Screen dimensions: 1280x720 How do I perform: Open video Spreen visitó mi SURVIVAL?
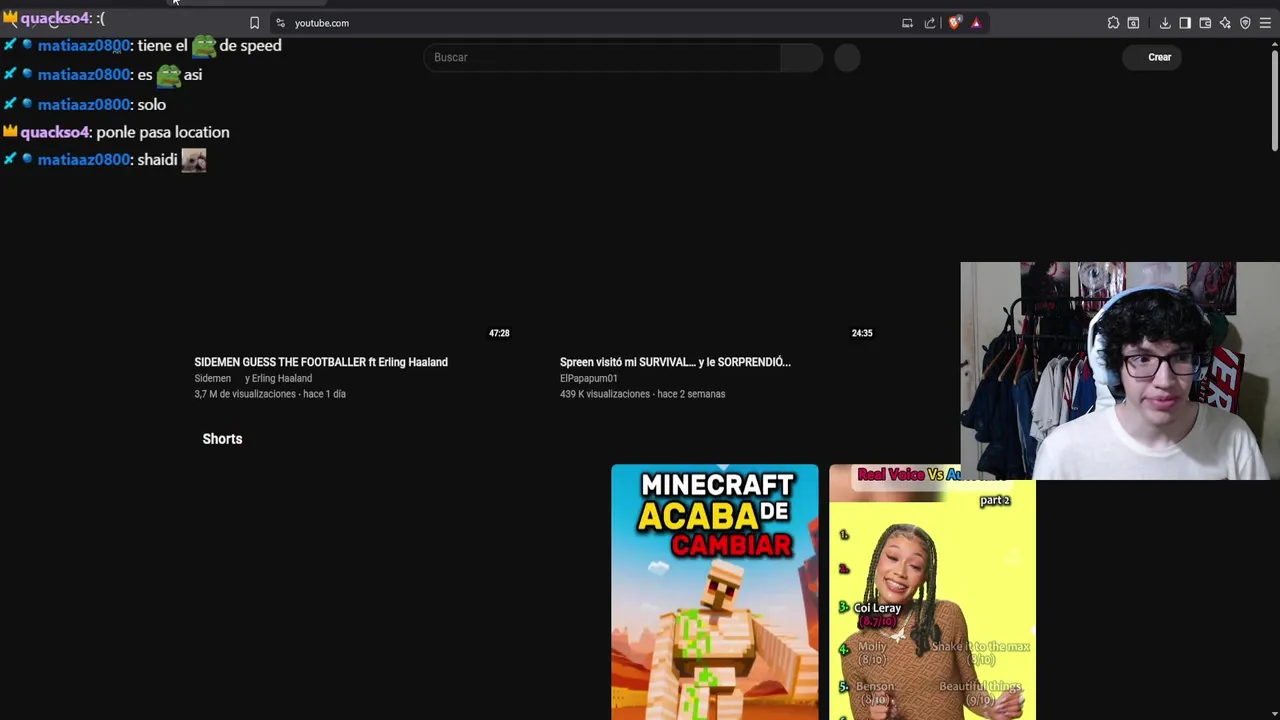point(675,362)
